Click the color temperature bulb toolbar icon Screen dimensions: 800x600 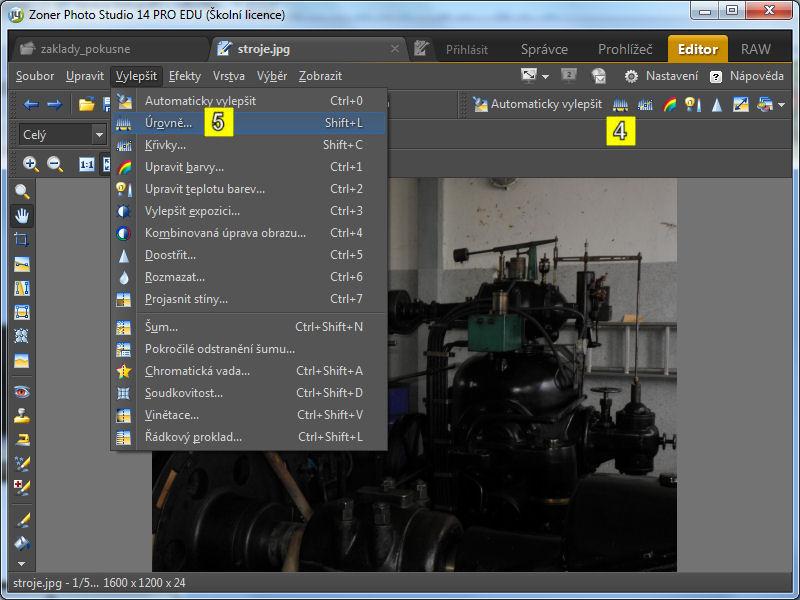point(693,105)
